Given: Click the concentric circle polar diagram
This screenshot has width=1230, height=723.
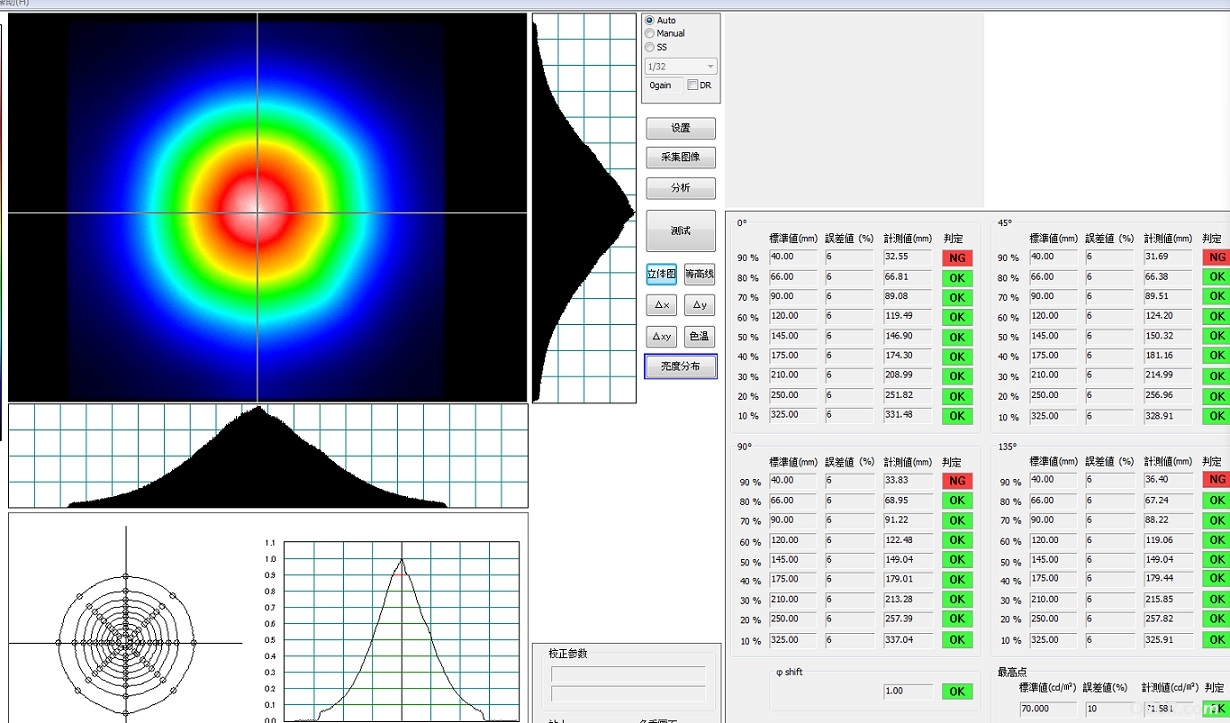Looking at the screenshot, I should pyautogui.click(x=126, y=642).
